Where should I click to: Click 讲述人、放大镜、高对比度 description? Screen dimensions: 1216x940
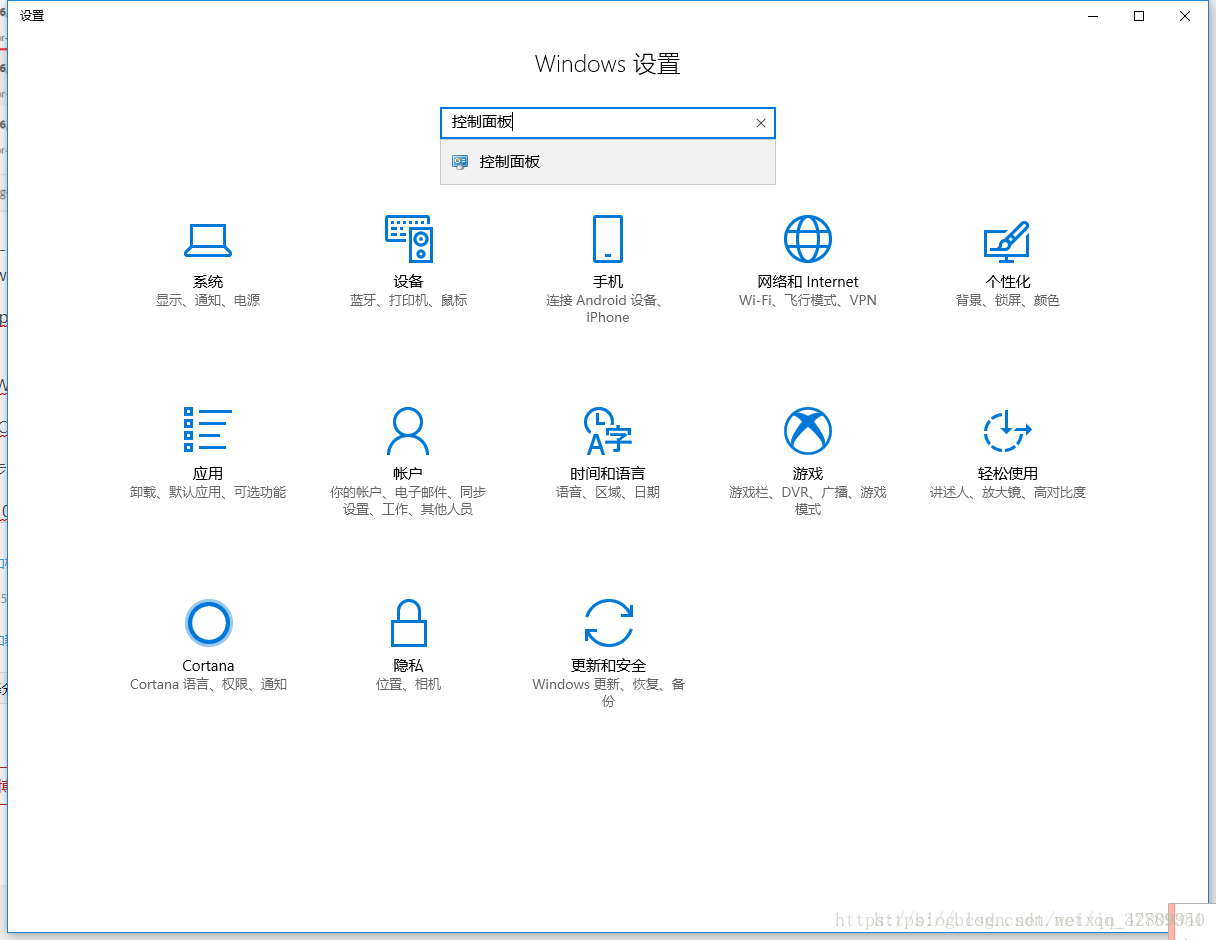tap(1007, 492)
